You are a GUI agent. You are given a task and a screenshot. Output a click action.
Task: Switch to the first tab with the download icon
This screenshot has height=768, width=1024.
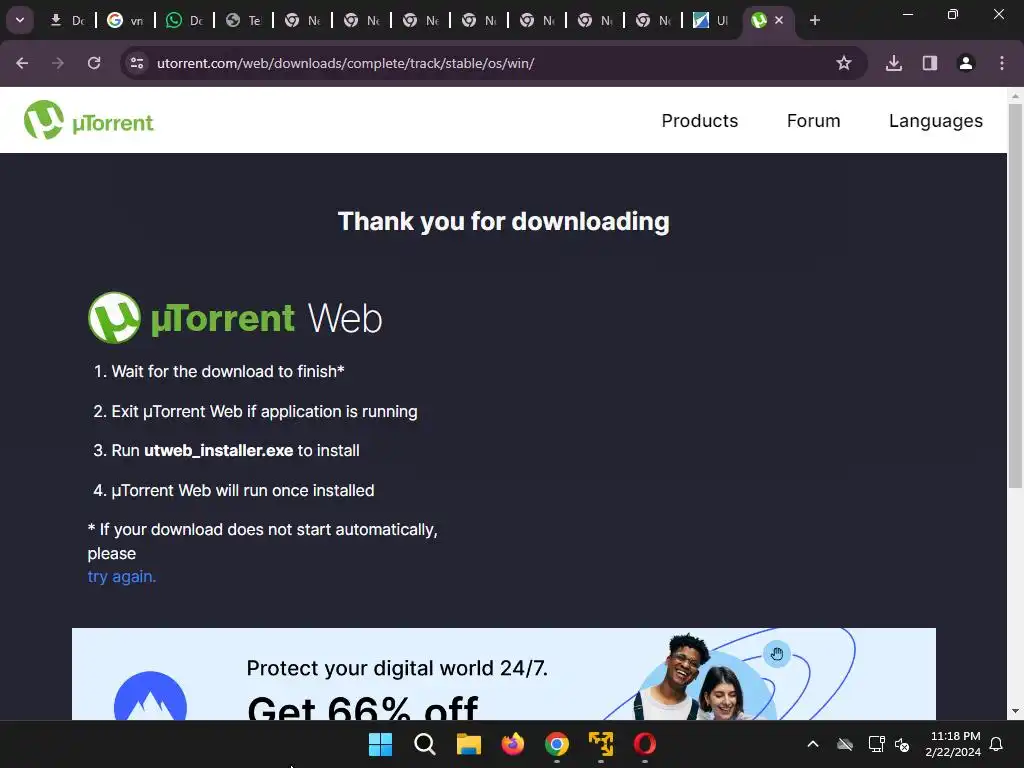pyautogui.click(x=67, y=21)
